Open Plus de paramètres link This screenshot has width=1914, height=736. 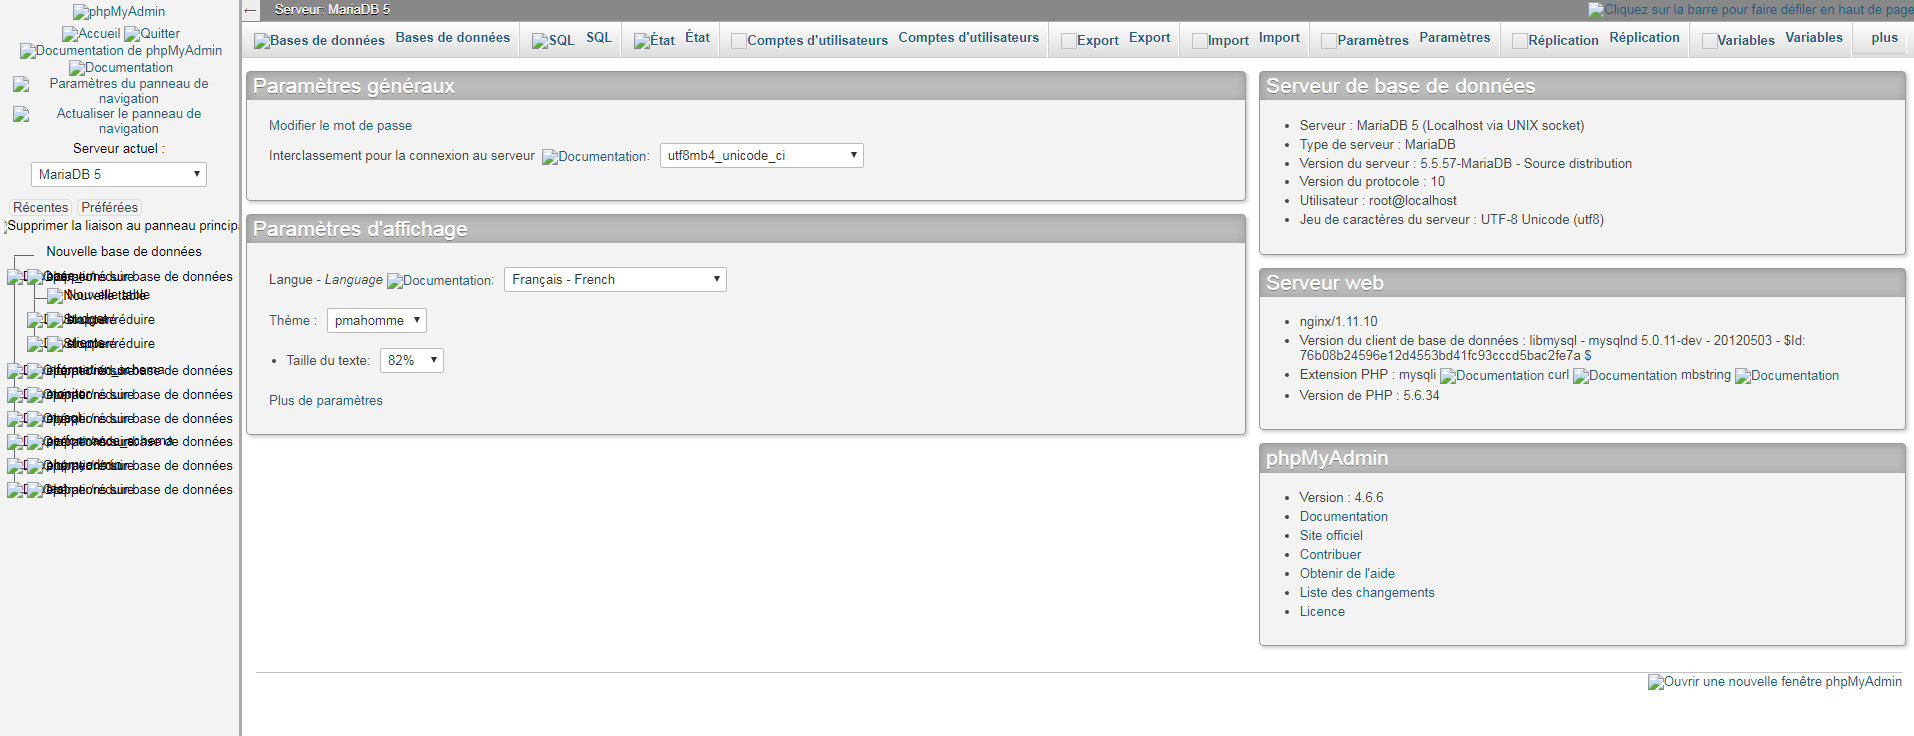[x=326, y=401]
